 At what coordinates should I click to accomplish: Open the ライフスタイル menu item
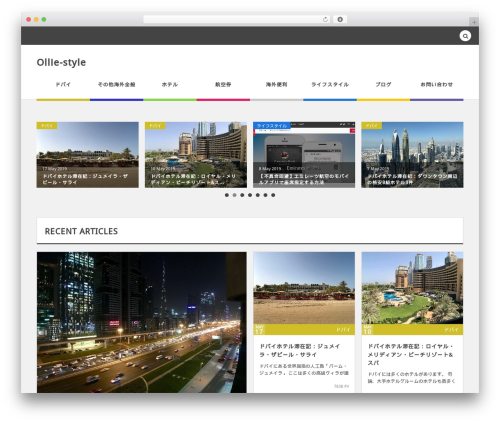tap(330, 85)
